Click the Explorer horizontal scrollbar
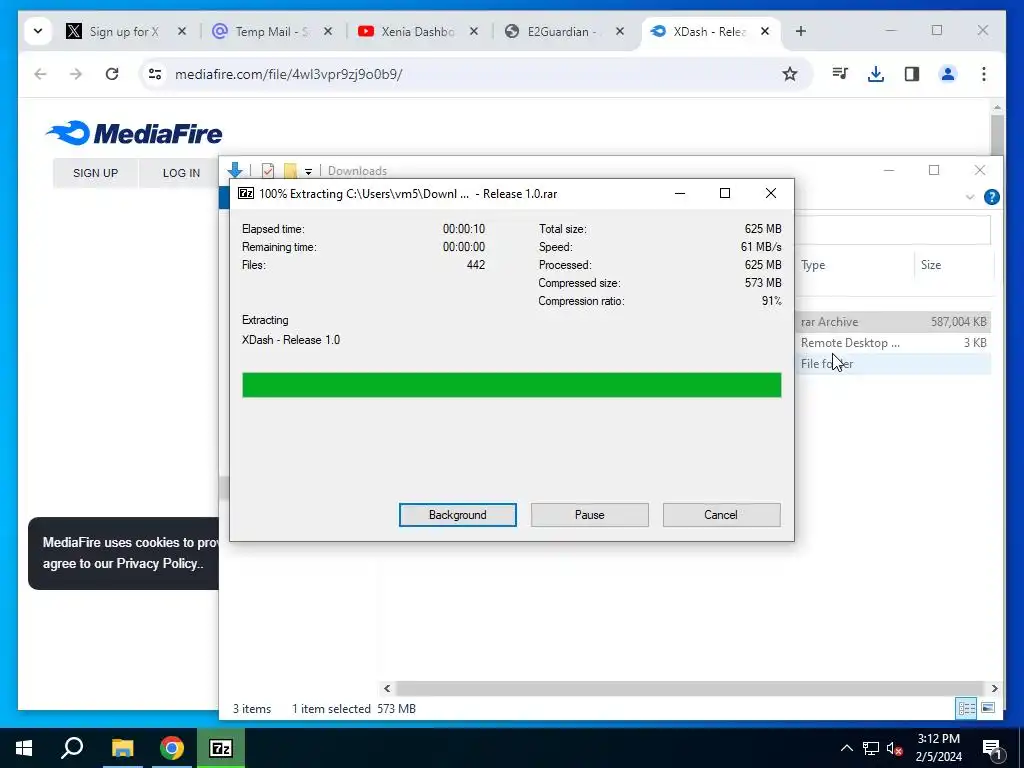The height and width of the screenshot is (768, 1024). click(689, 688)
